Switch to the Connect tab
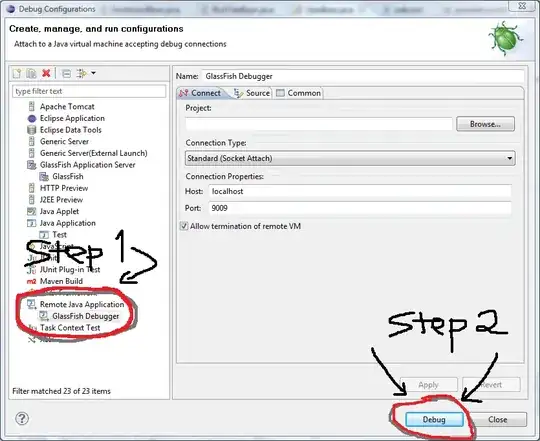 [201, 93]
